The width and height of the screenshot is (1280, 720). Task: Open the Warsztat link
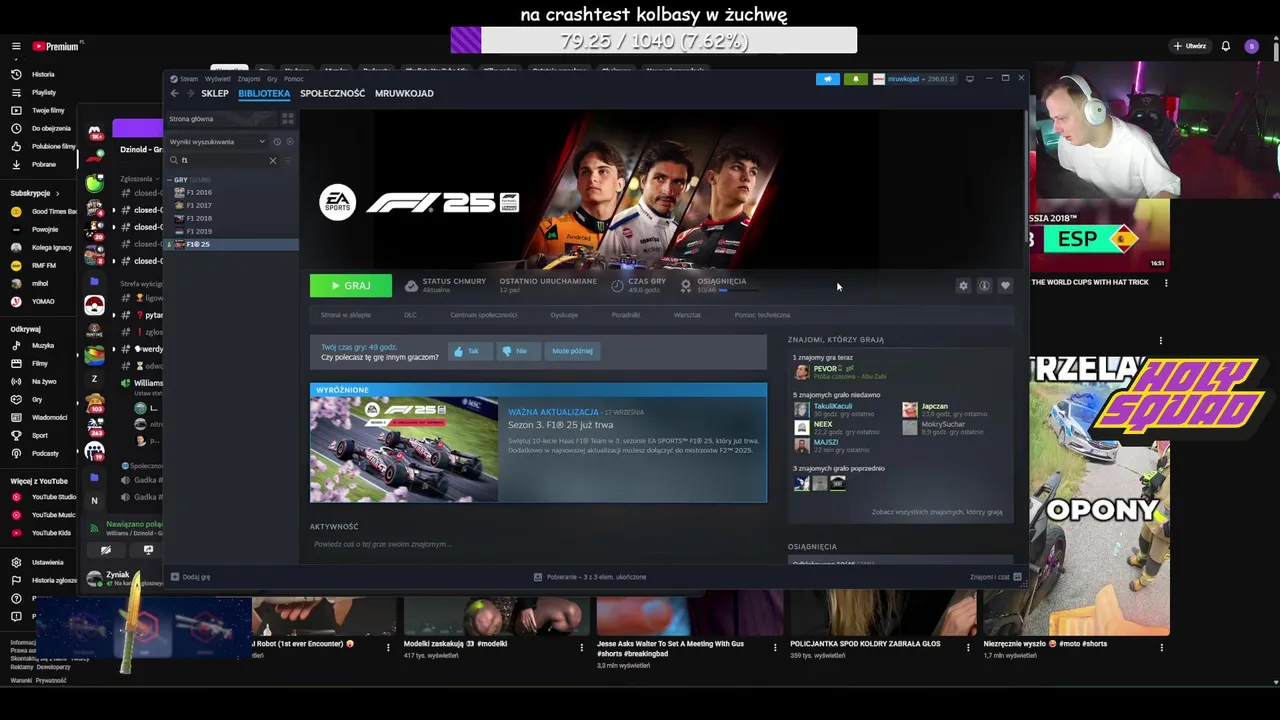click(x=687, y=315)
